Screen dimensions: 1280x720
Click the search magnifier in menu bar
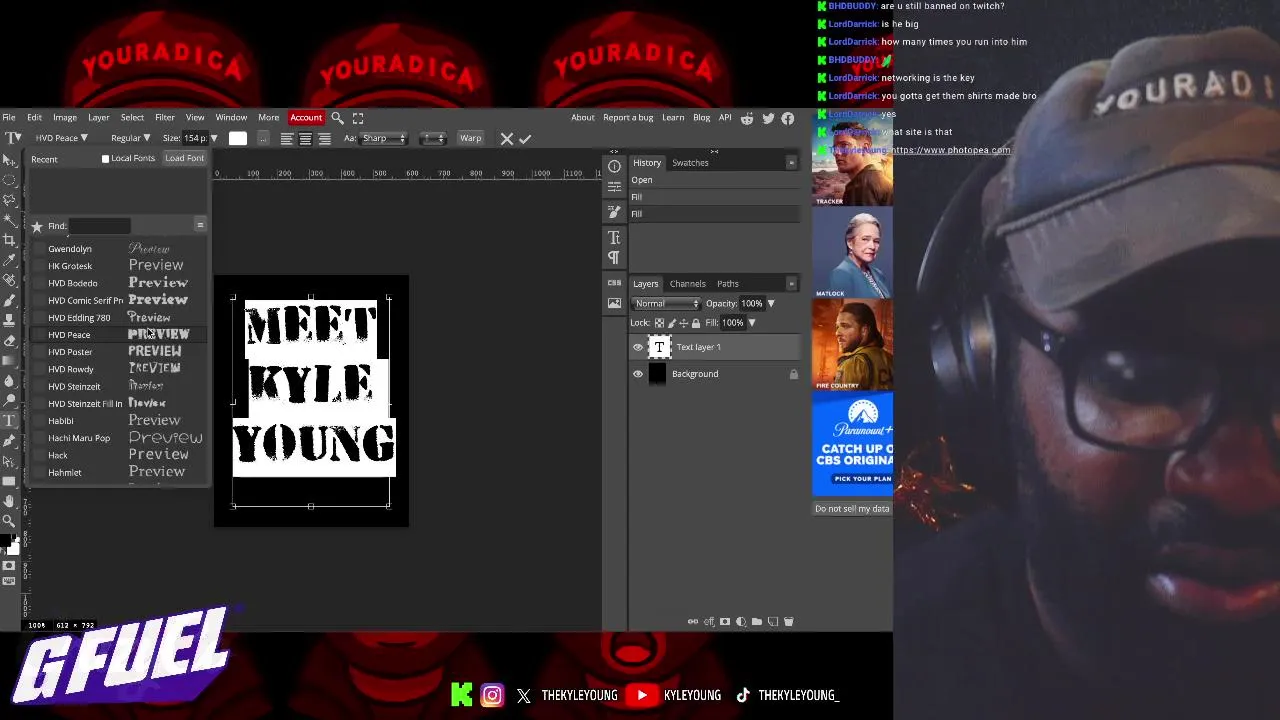point(338,118)
